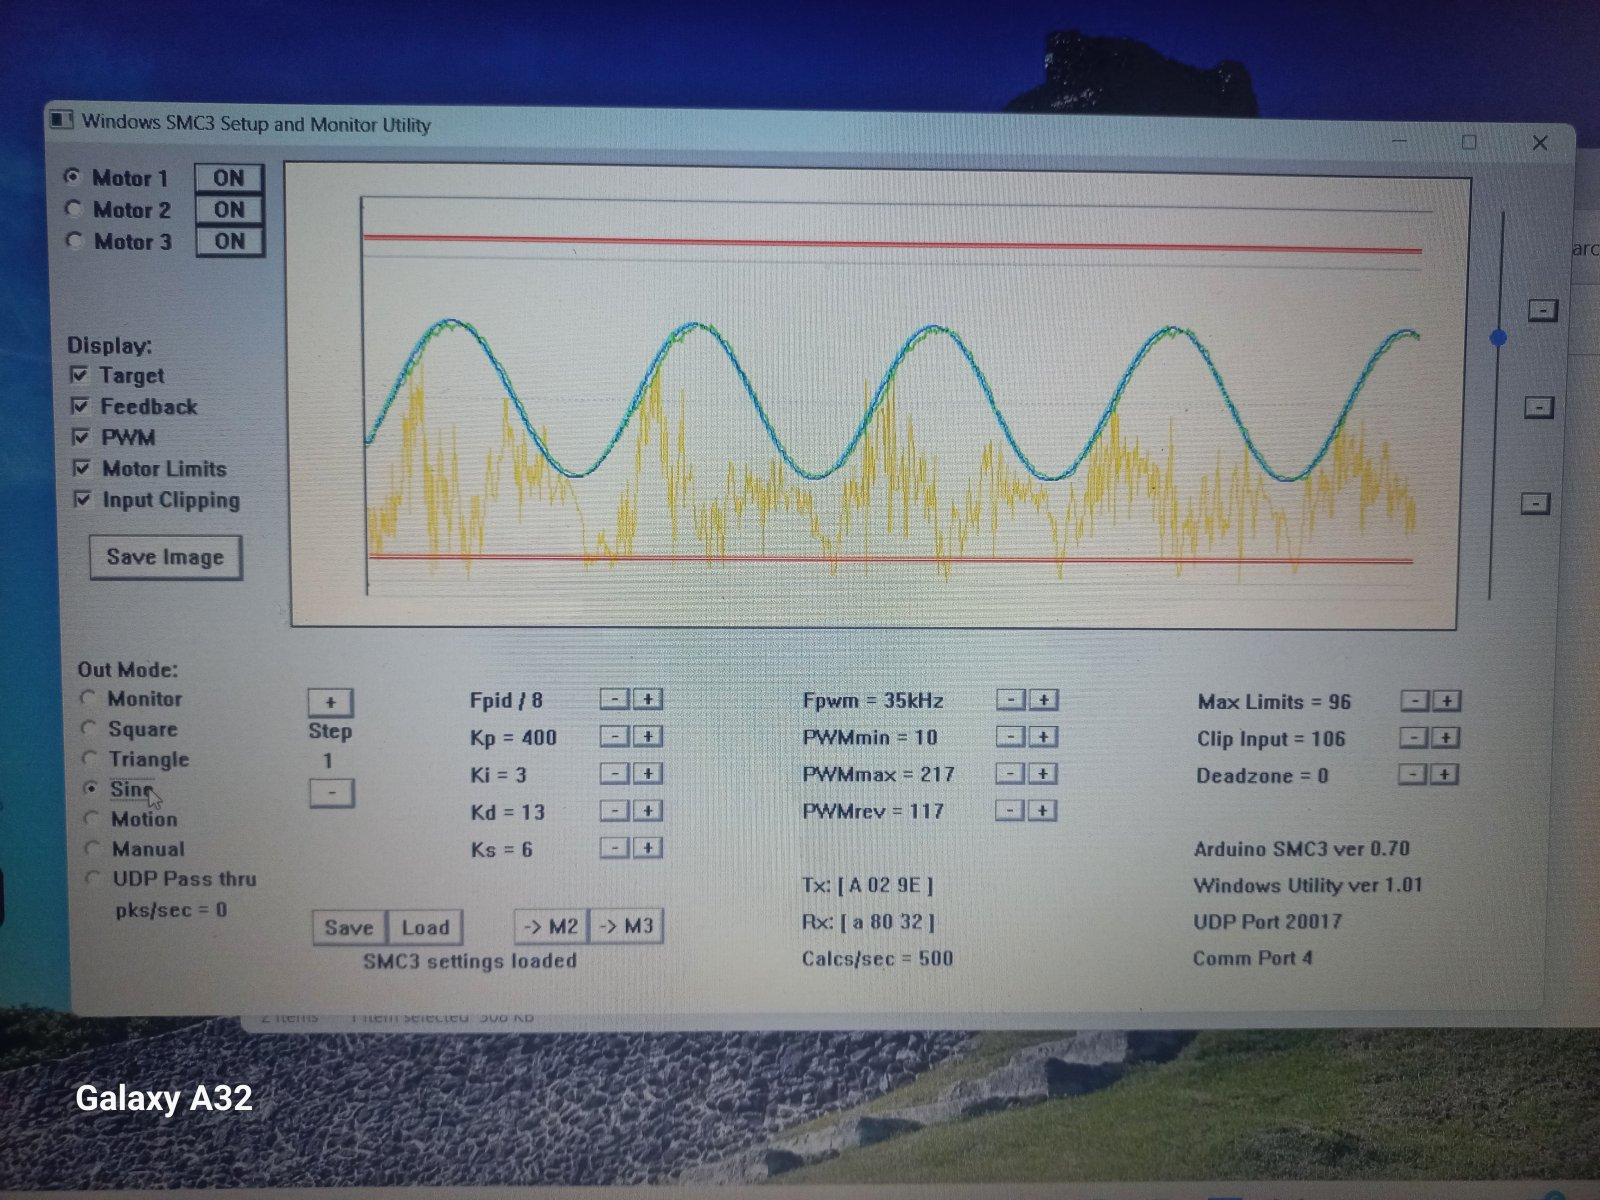Decrease Fpid with minus button
The image size is (1600, 1200).
click(x=615, y=699)
